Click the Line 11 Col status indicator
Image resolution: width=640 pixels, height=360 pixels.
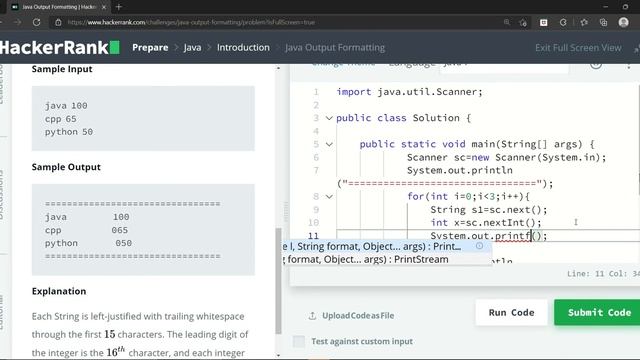tap(603, 273)
